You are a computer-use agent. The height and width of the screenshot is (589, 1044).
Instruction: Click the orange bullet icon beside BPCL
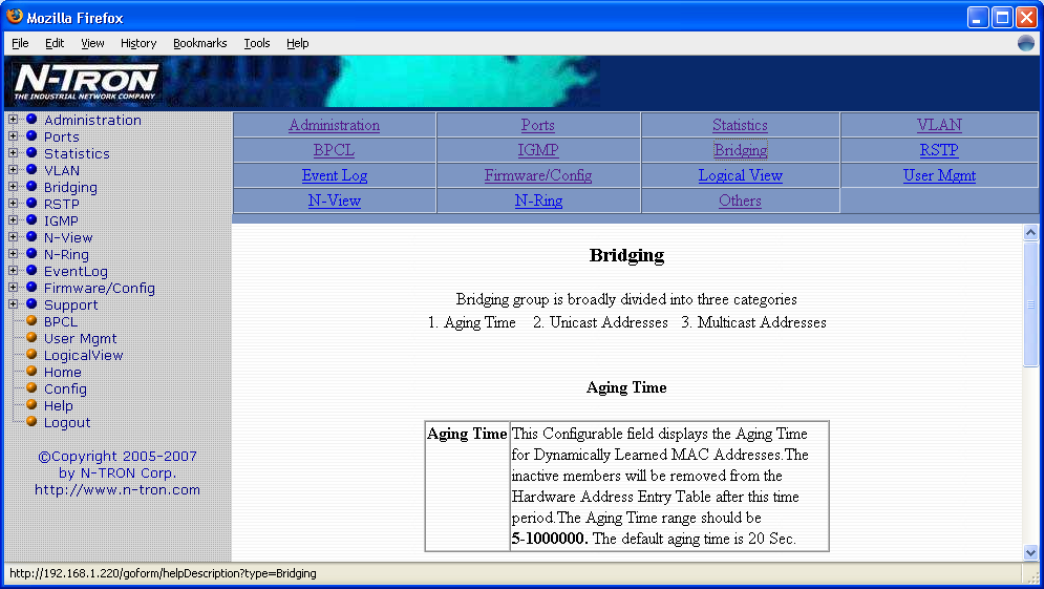31,322
